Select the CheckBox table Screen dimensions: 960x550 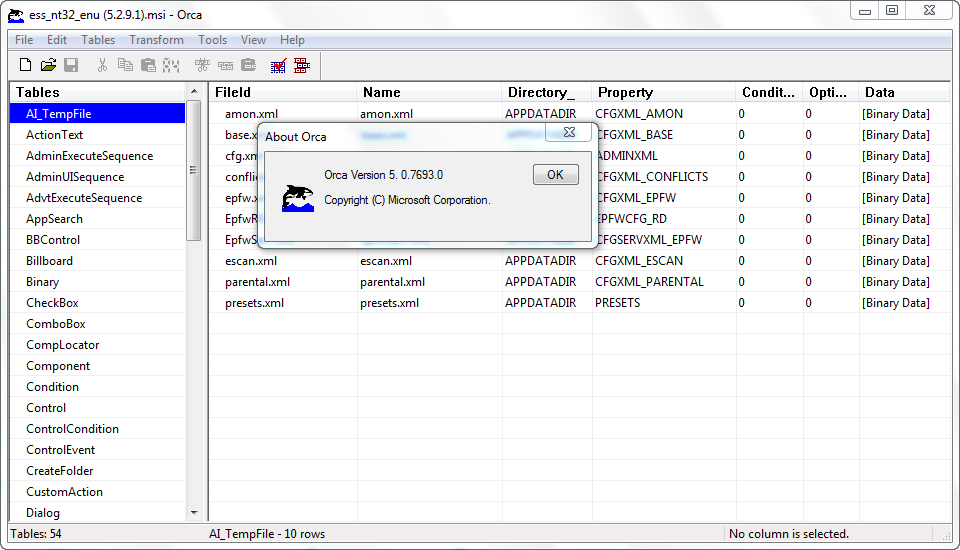click(97, 303)
